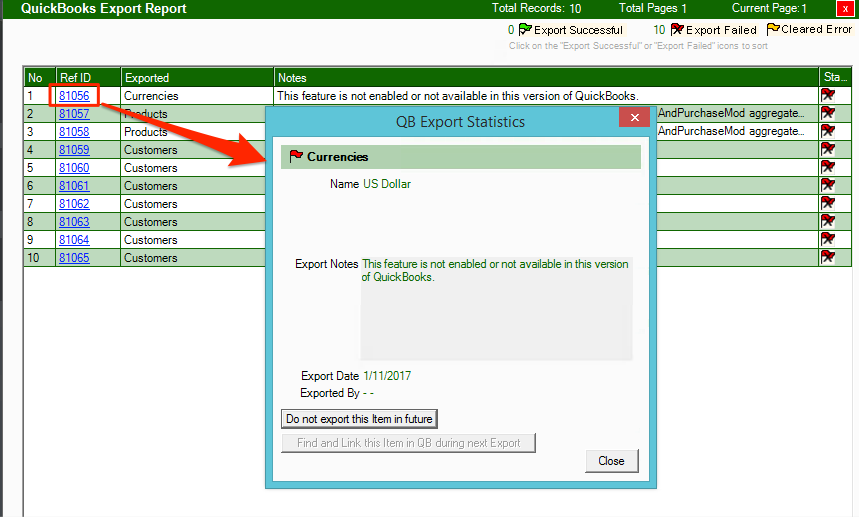
Task: Close the QuickBooks Export Report window
Action: pyautogui.click(x=845, y=9)
